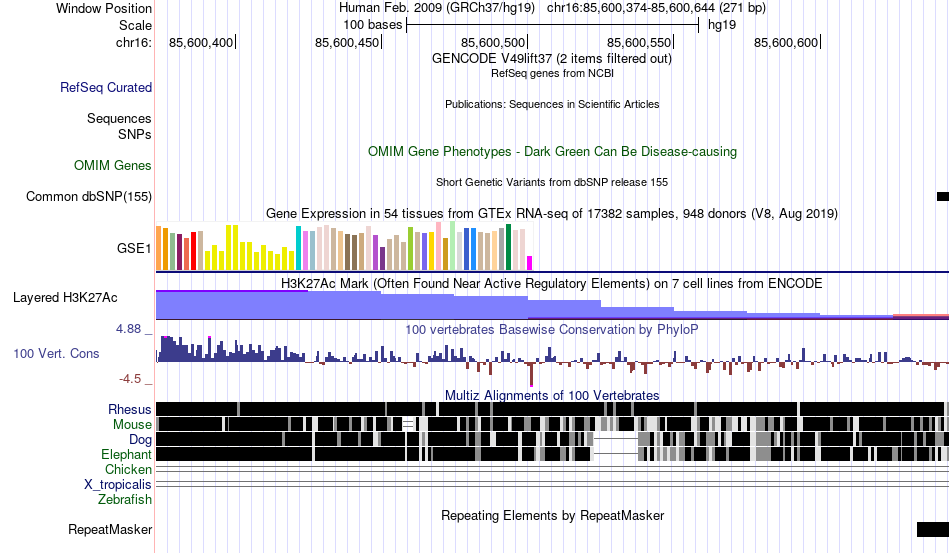Click the 85,600,450 position on the ruler
The width and height of the screenshot is (950, 553).
click(x=347, y=42)
